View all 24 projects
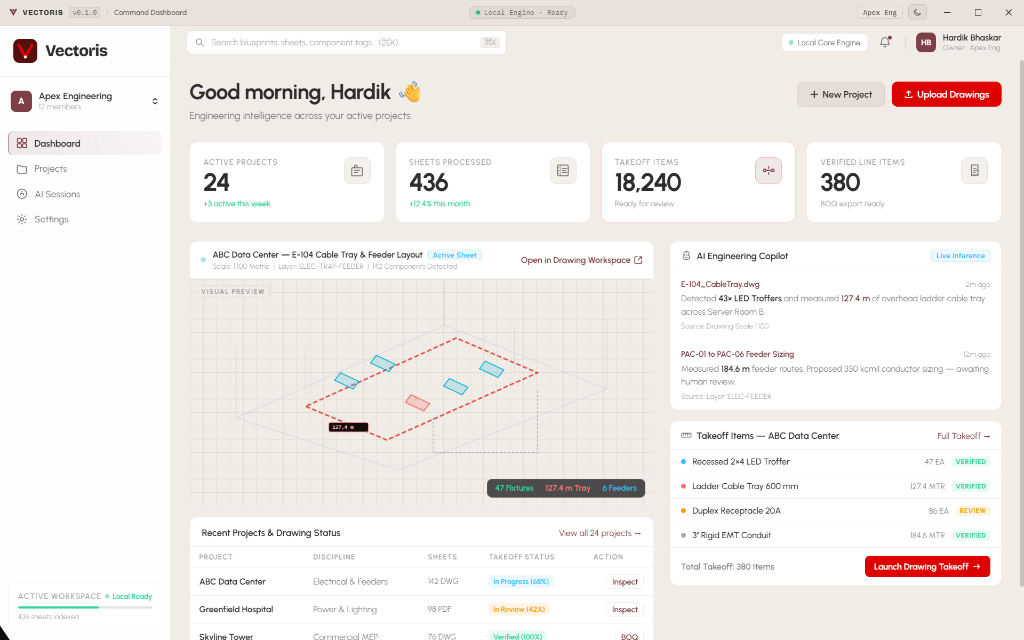The width and height of the screenshot is (1024, 640). (600, 533)
